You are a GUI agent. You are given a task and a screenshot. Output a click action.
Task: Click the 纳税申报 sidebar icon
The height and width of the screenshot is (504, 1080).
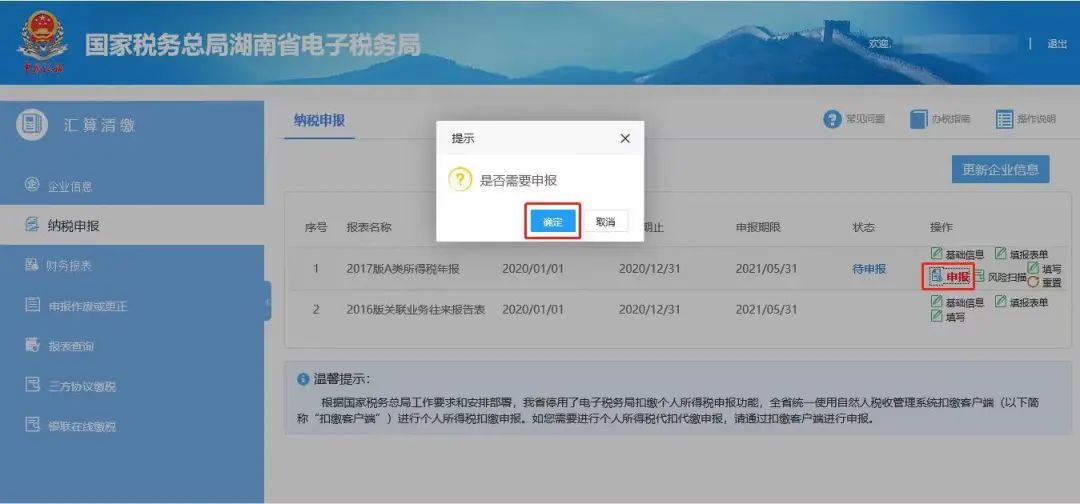tap(32, 224)
